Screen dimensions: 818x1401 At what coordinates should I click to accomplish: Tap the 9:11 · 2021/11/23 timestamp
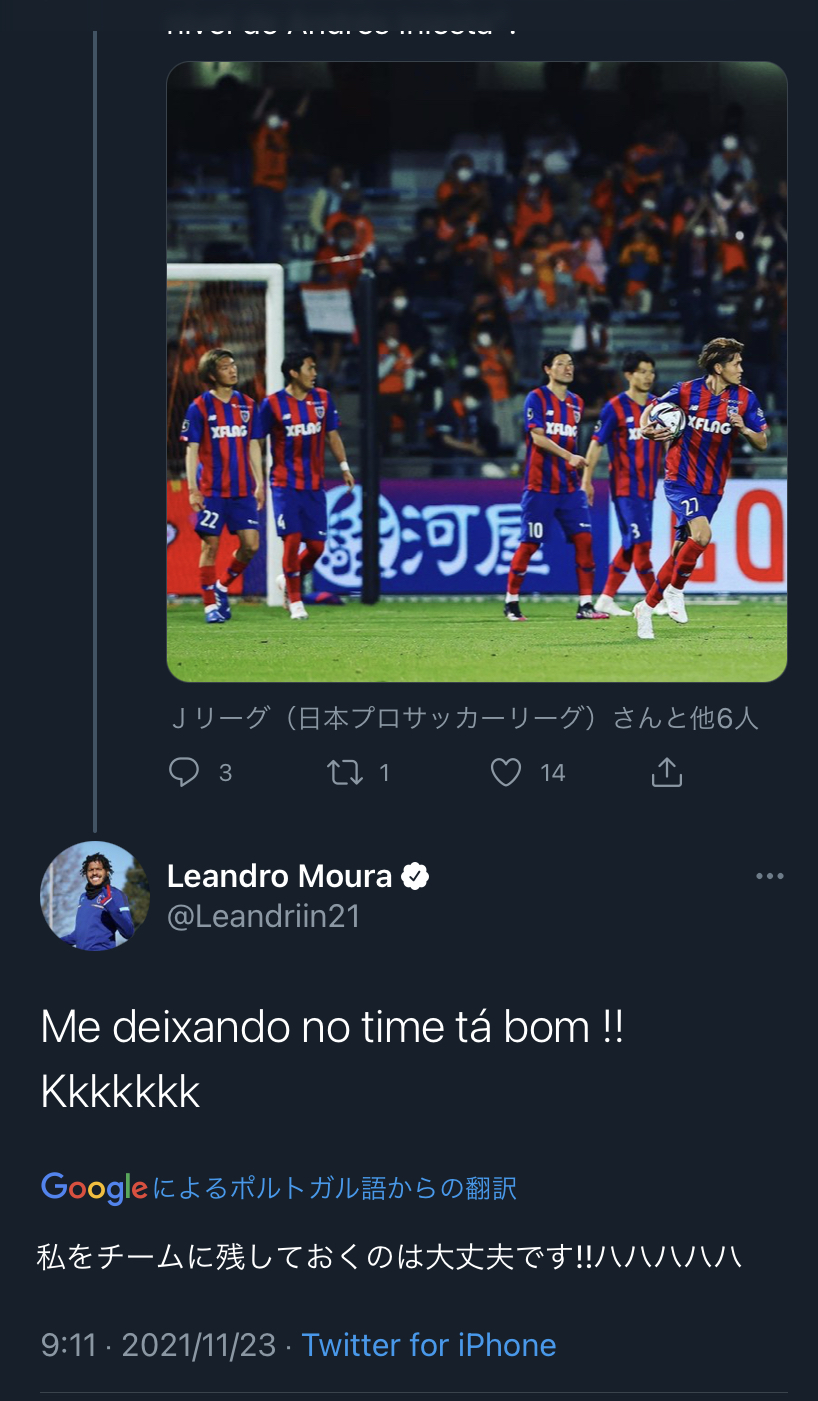158,1345
